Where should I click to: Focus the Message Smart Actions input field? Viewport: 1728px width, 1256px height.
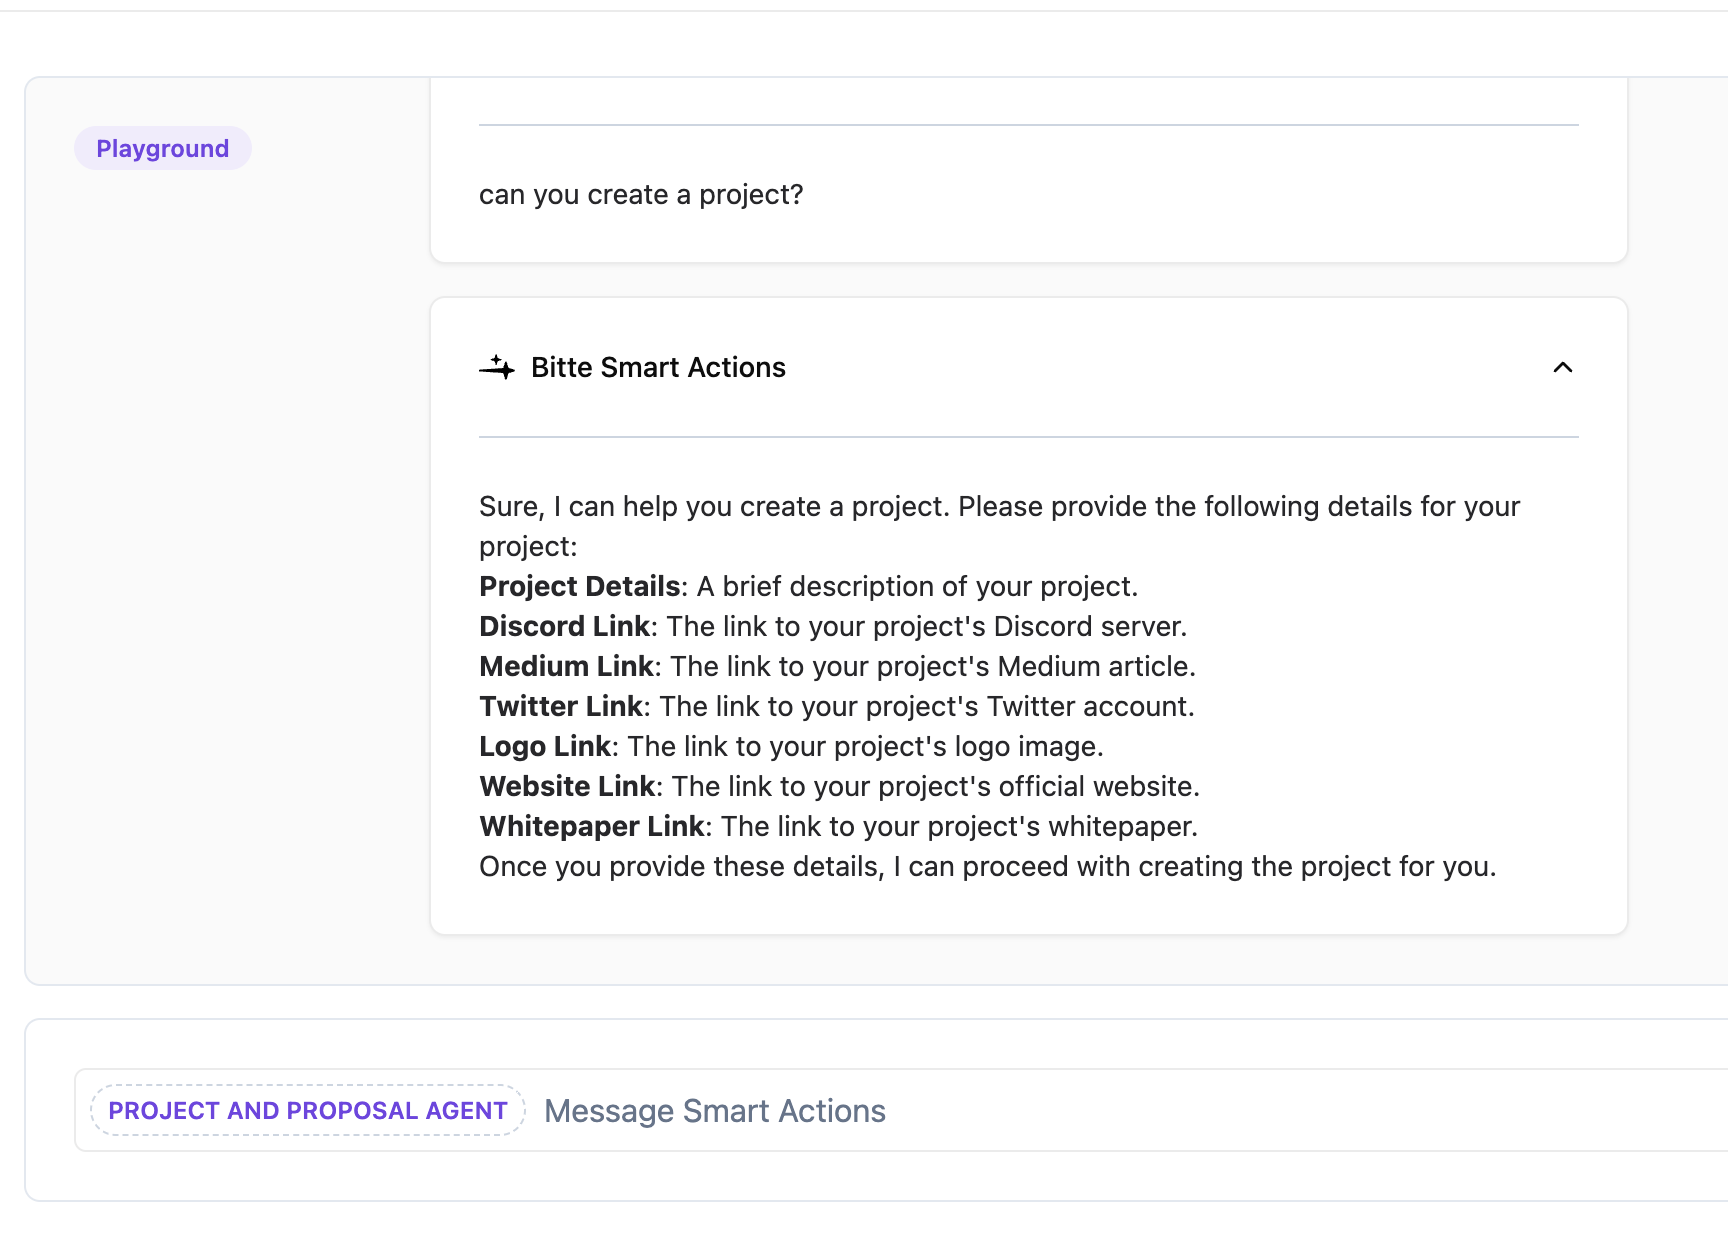[x=1100, y=1111]
